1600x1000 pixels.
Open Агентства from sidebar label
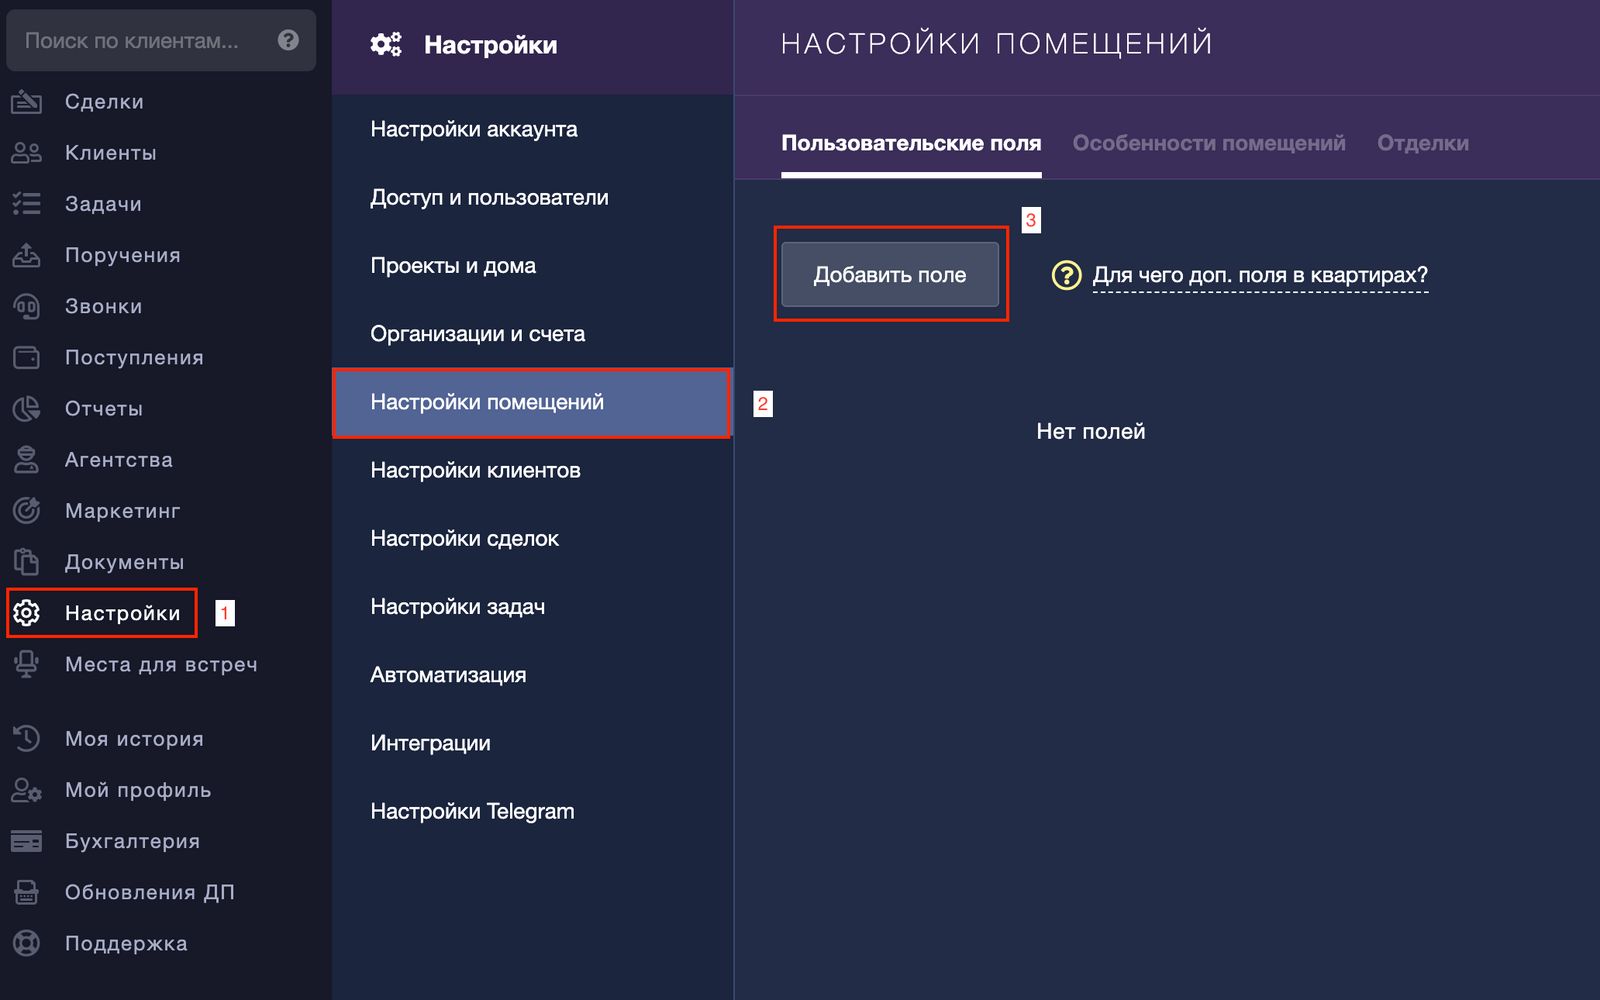119,459
